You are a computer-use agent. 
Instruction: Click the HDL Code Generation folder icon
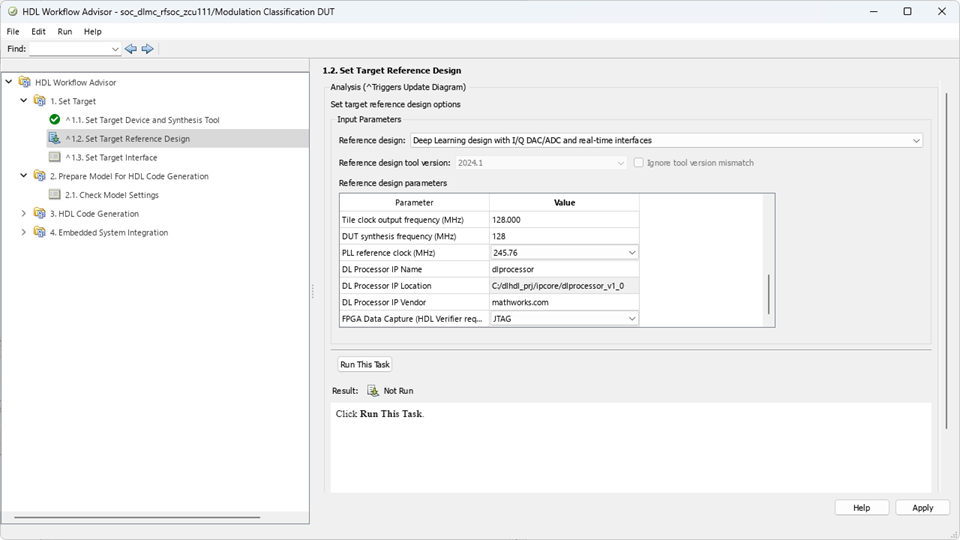(40, 214)
